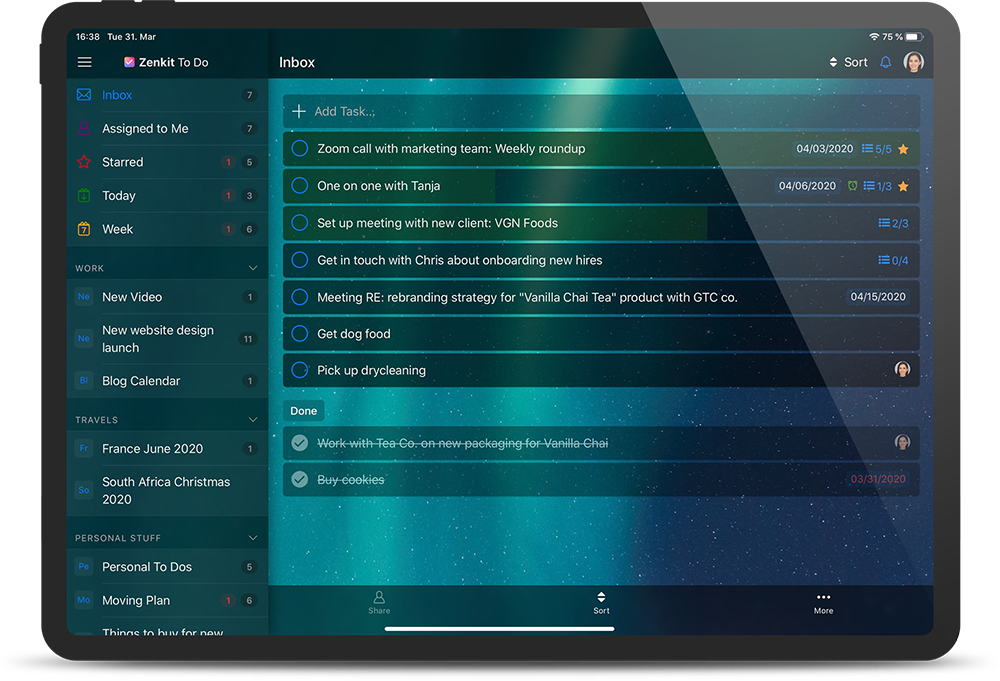The image size is (1000, 681).
Task: Click the Moving Plan list icon
Action: (84, 600)
